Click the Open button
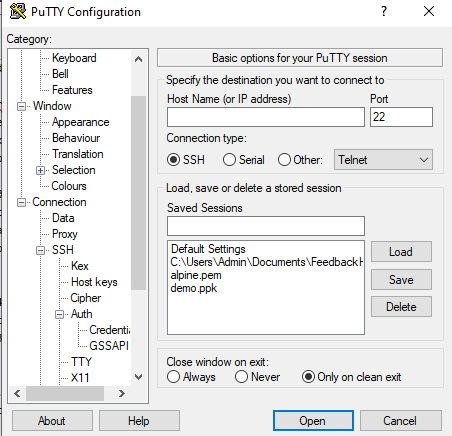 [x=313, y=421]
